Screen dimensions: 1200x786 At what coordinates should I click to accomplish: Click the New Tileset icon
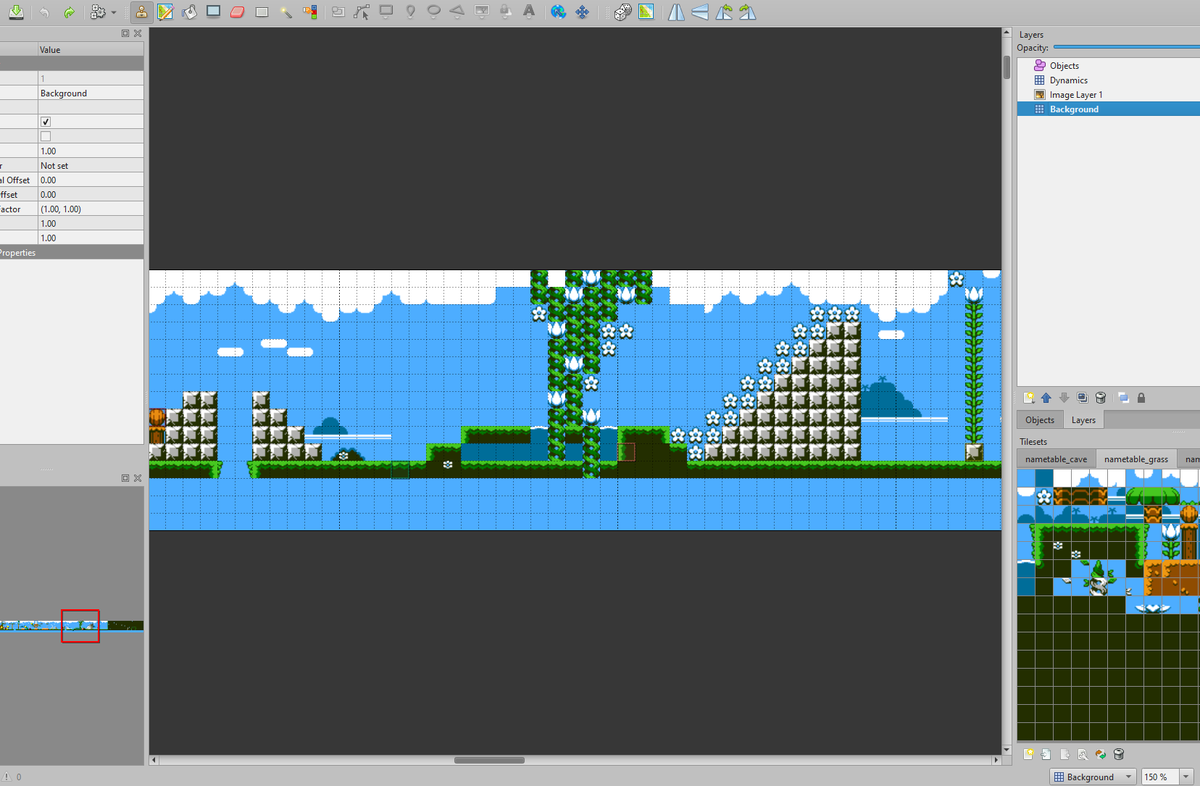[x=1028, y=754]
